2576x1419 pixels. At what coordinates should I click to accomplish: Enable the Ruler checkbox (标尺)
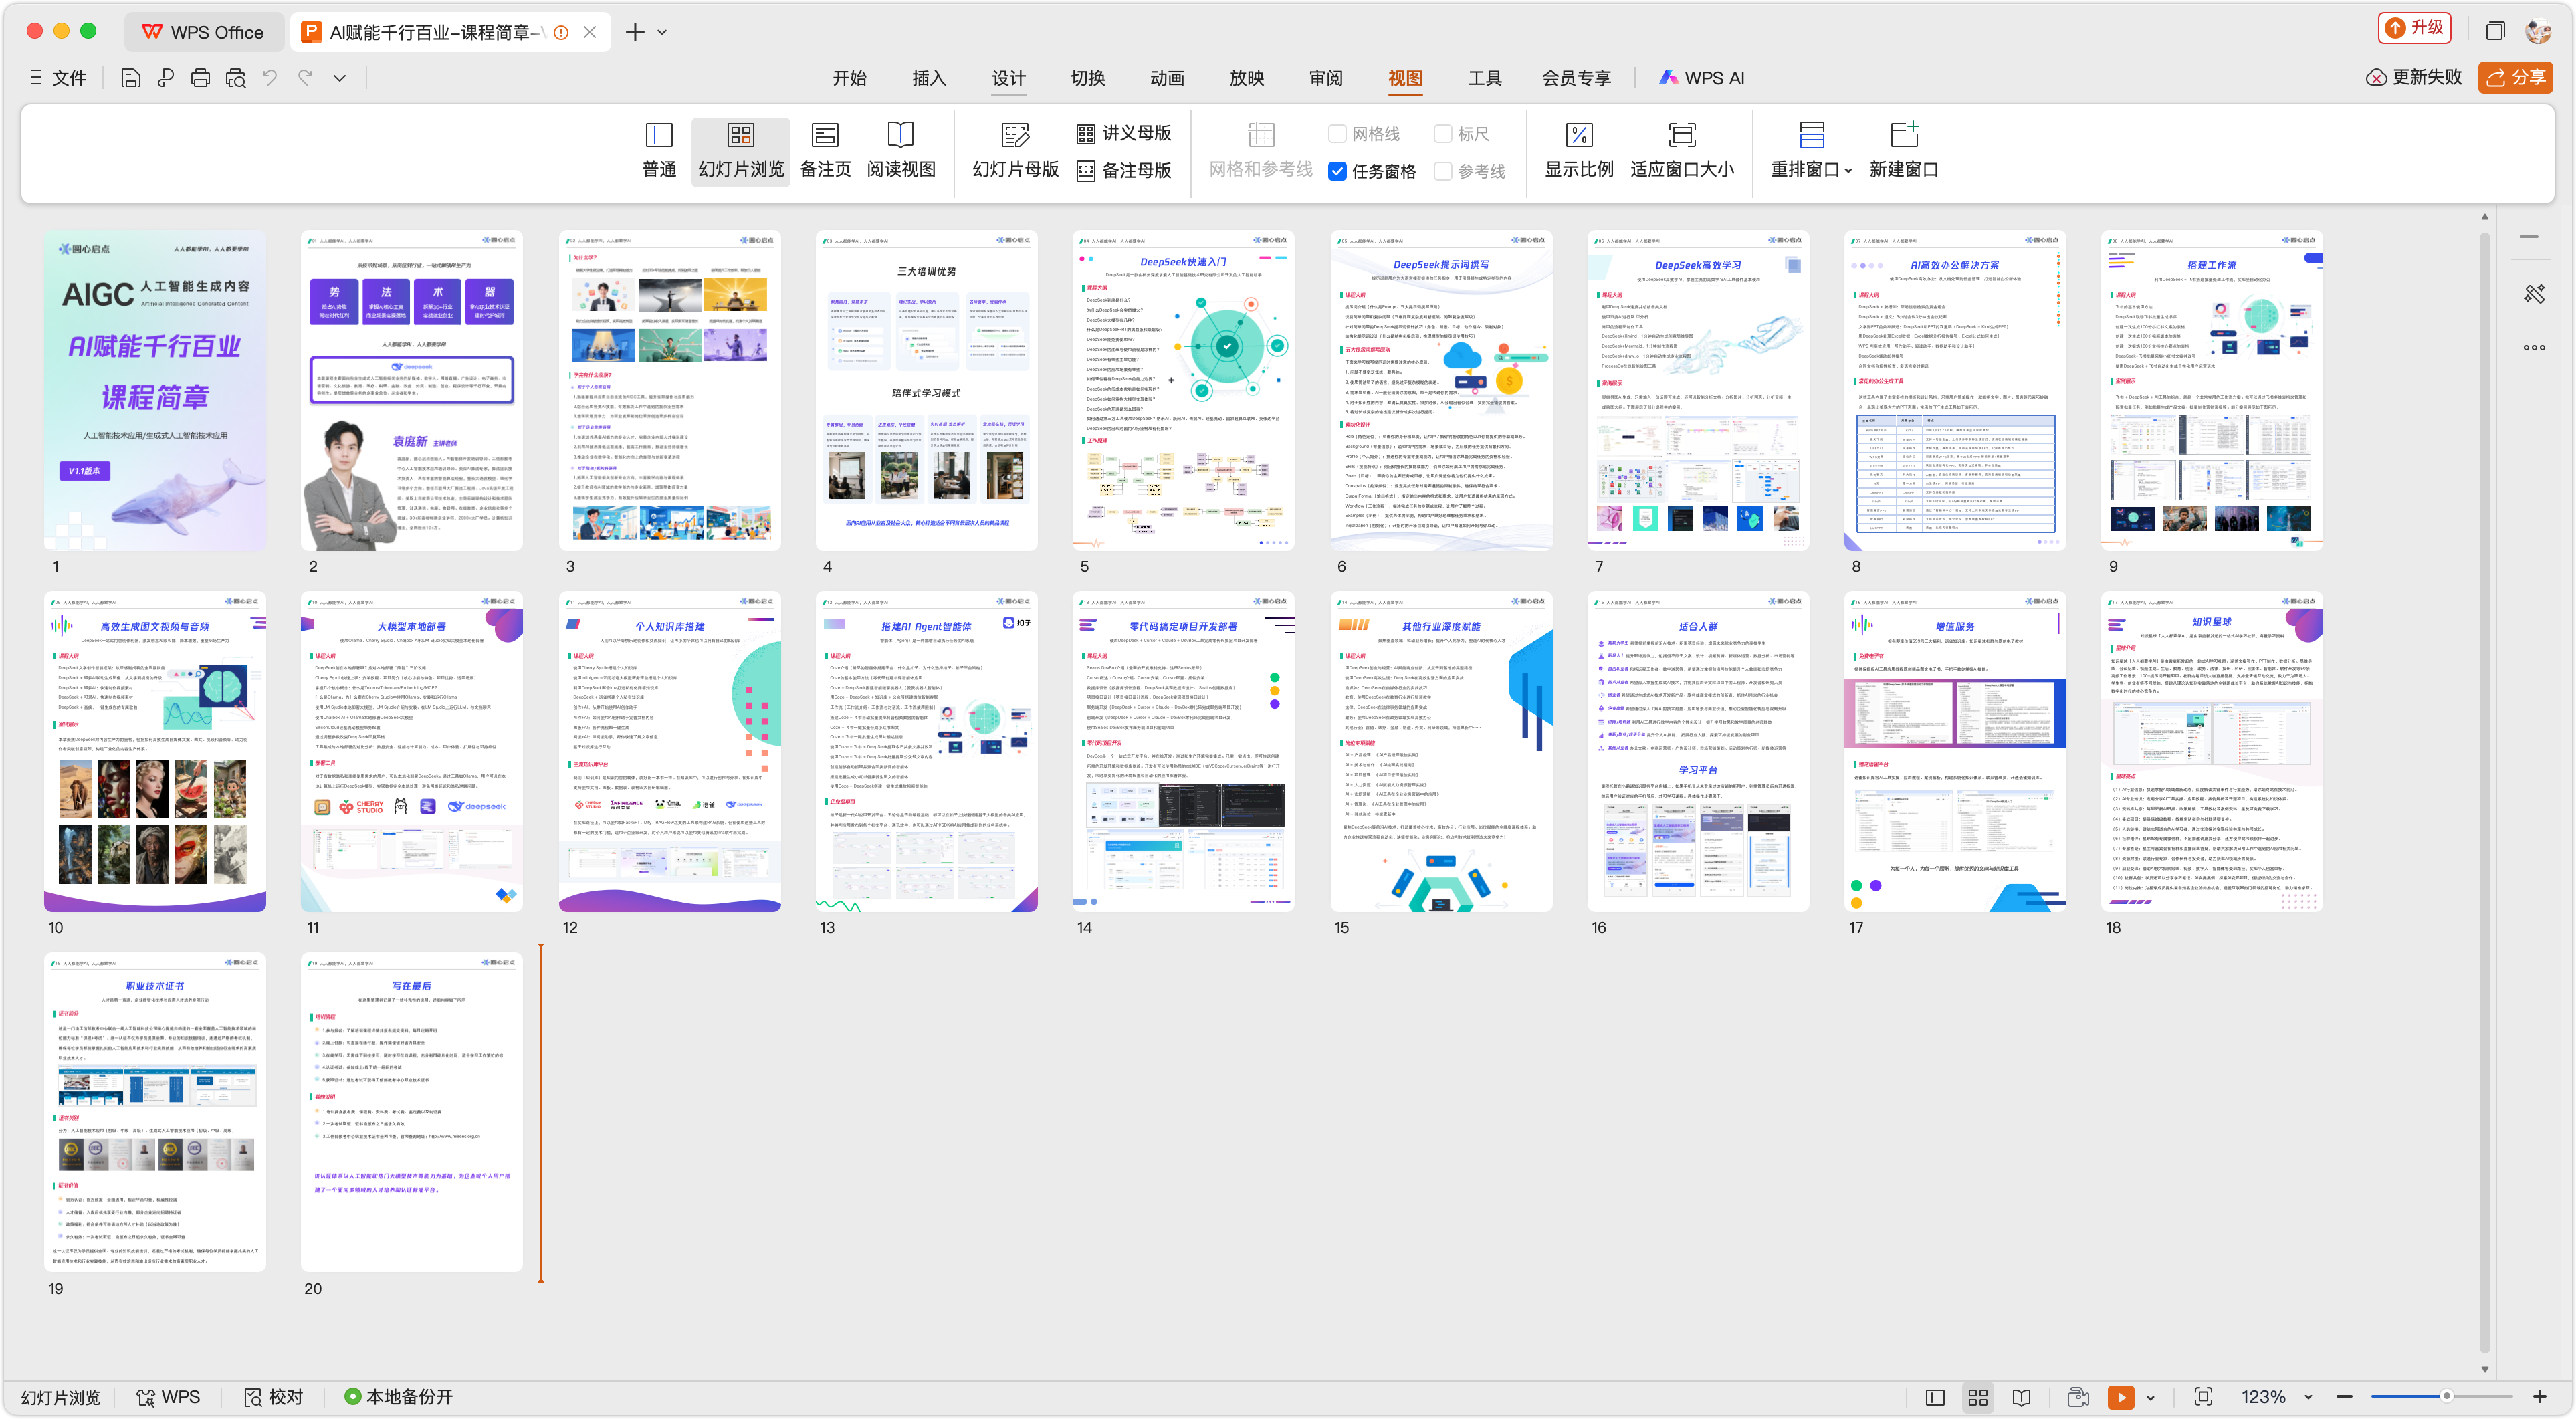(1442, 134)
